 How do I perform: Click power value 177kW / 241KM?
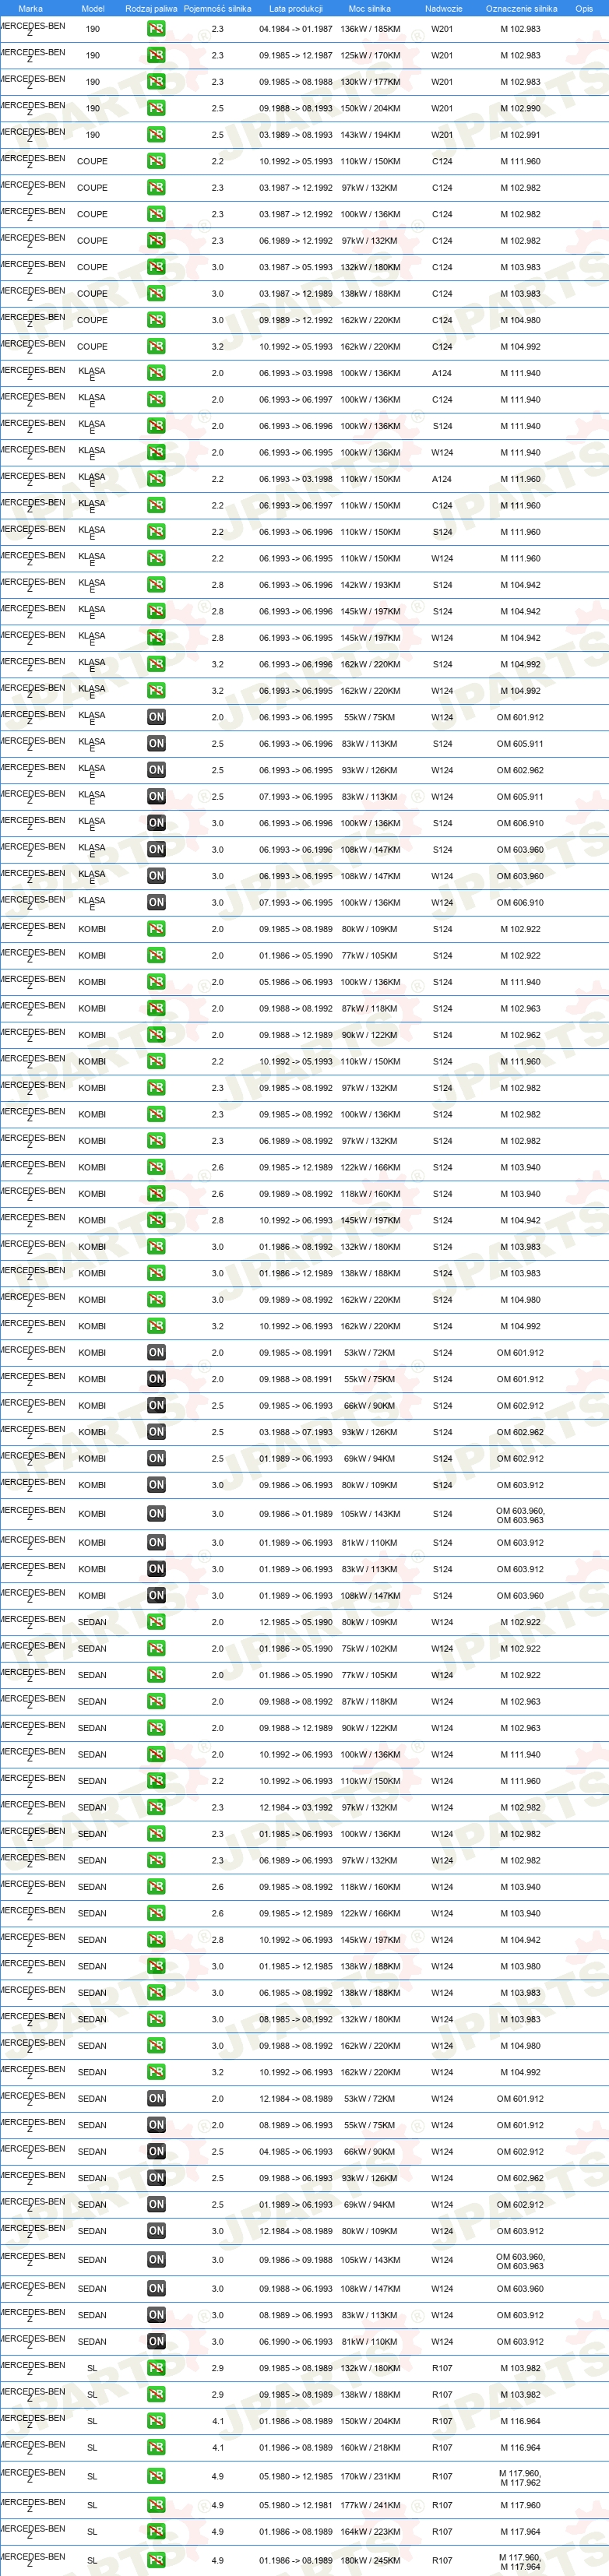click(370, 2507)
